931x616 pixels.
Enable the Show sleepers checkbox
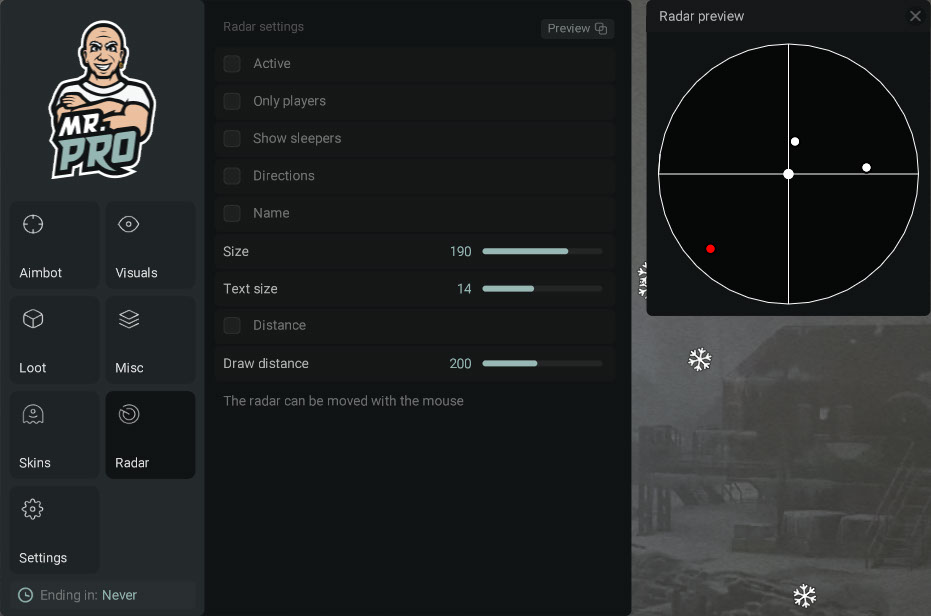(x=232, y=138)
